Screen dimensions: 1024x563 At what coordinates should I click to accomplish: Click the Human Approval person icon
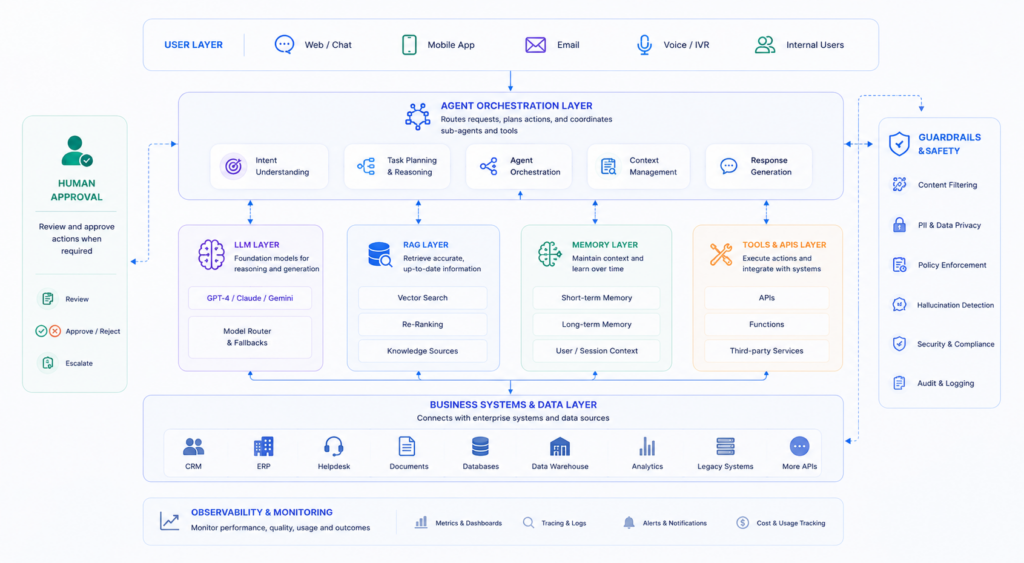coord(76,151)
